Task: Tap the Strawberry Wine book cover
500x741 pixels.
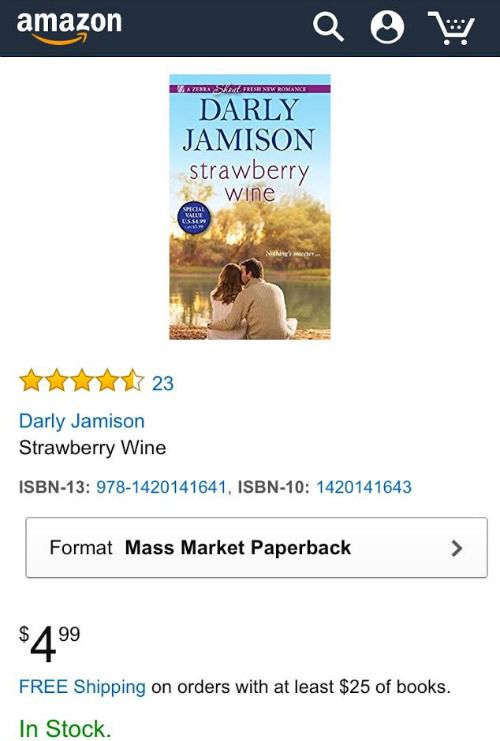Action: (x=250, y=207)
